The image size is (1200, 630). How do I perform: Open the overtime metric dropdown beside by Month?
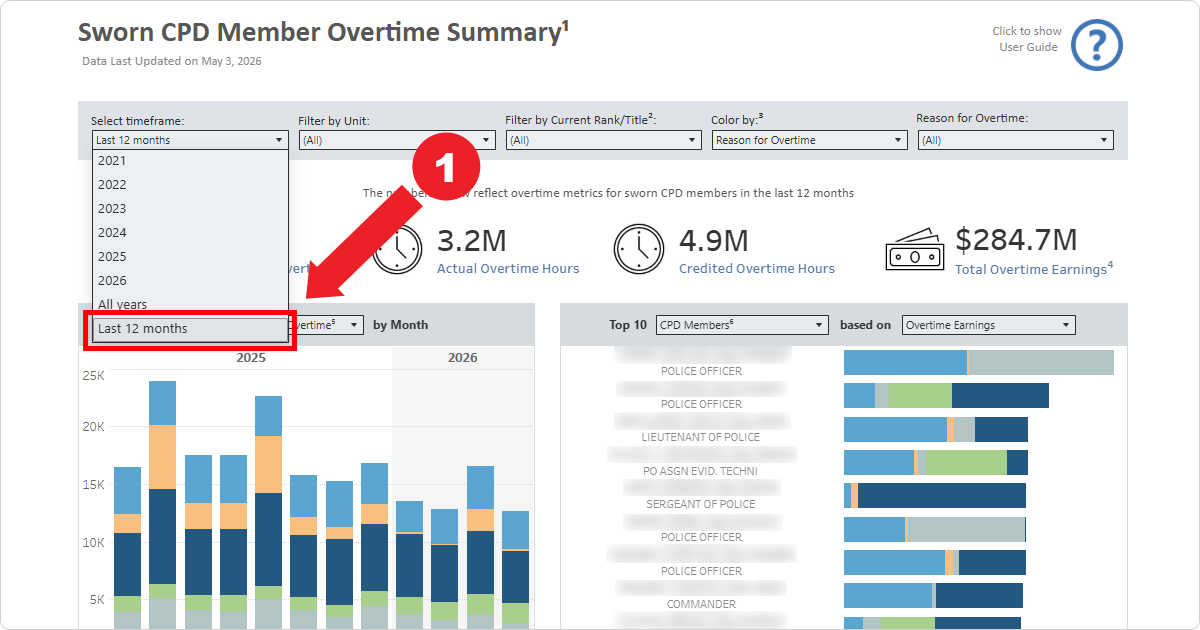click(326, 325)
